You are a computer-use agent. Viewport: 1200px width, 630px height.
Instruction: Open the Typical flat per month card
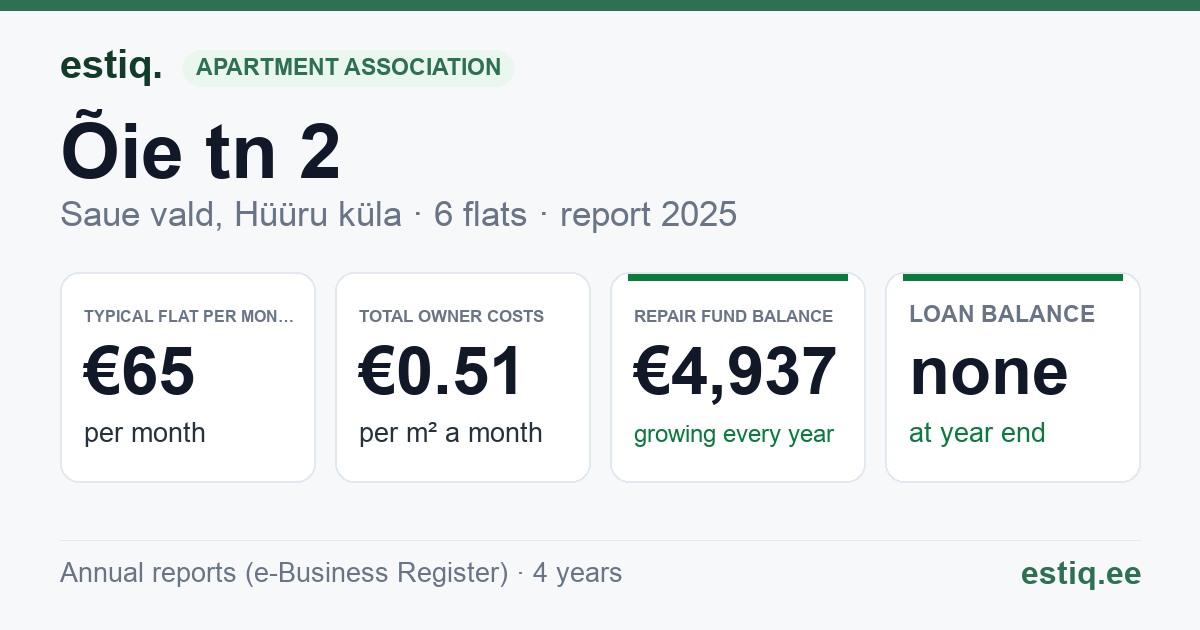188,377
